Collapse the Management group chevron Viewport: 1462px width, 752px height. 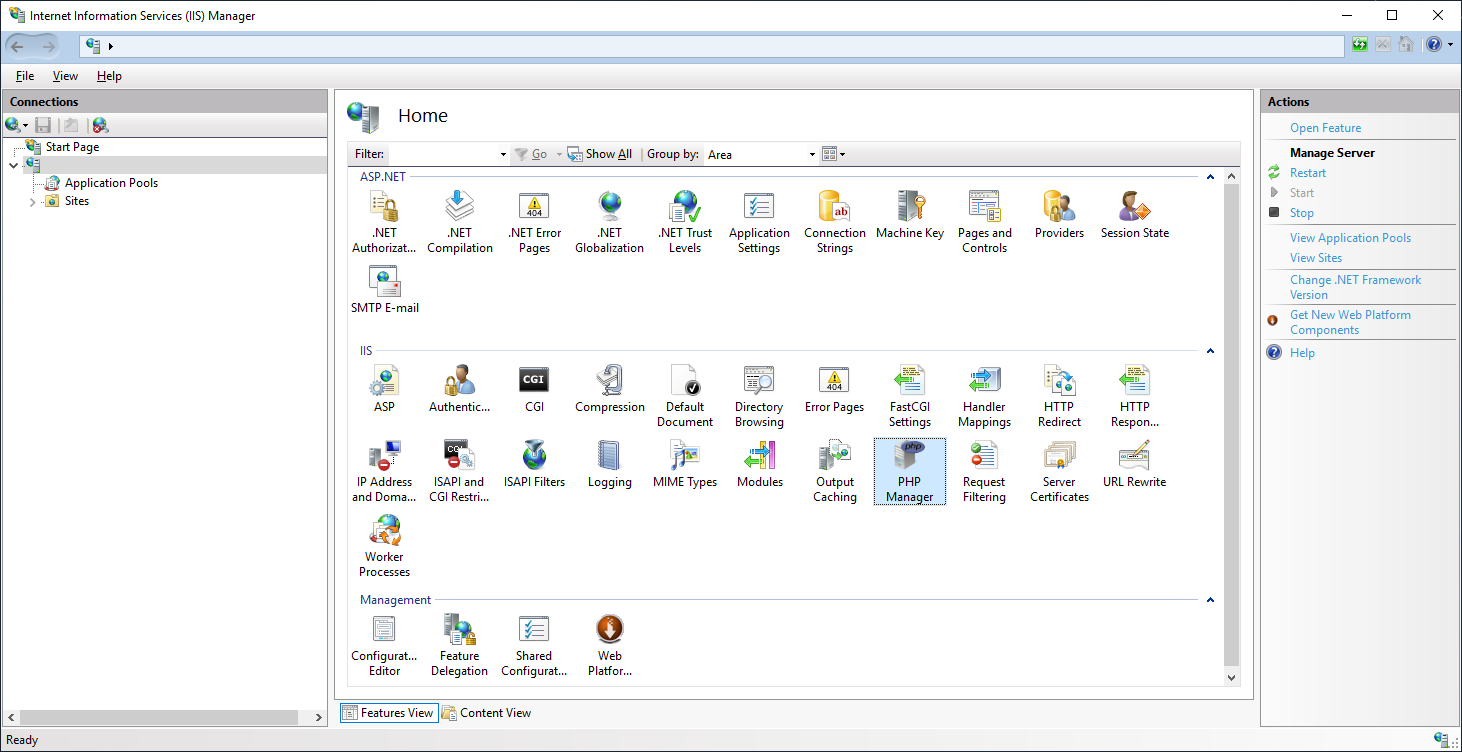(1210, 600)
